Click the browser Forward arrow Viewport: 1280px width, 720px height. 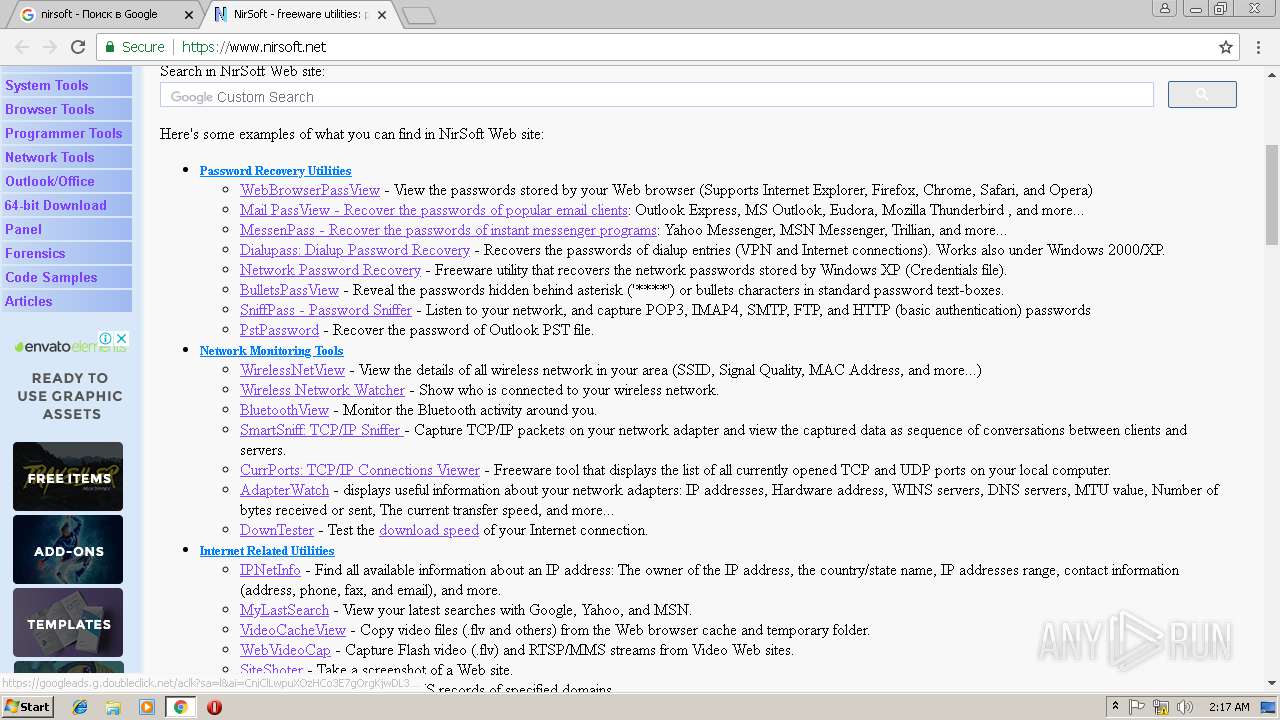pos(50,47)
